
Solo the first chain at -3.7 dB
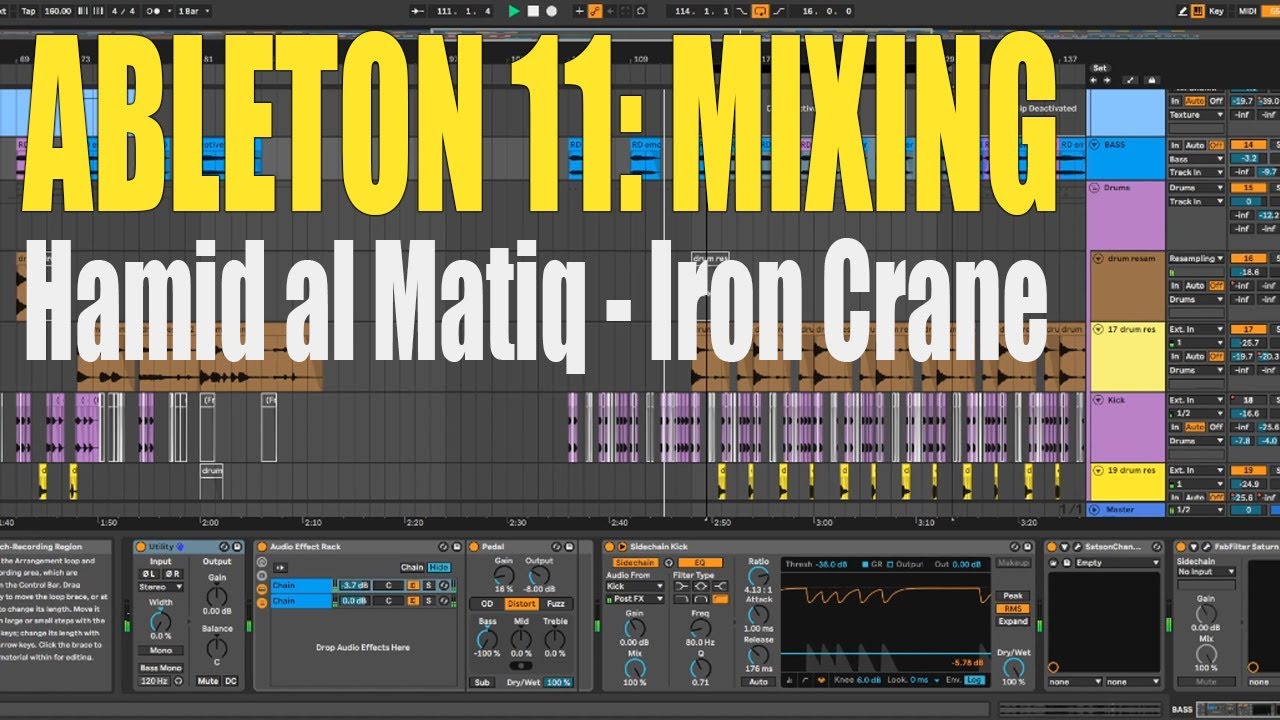[x=429, y=585]
